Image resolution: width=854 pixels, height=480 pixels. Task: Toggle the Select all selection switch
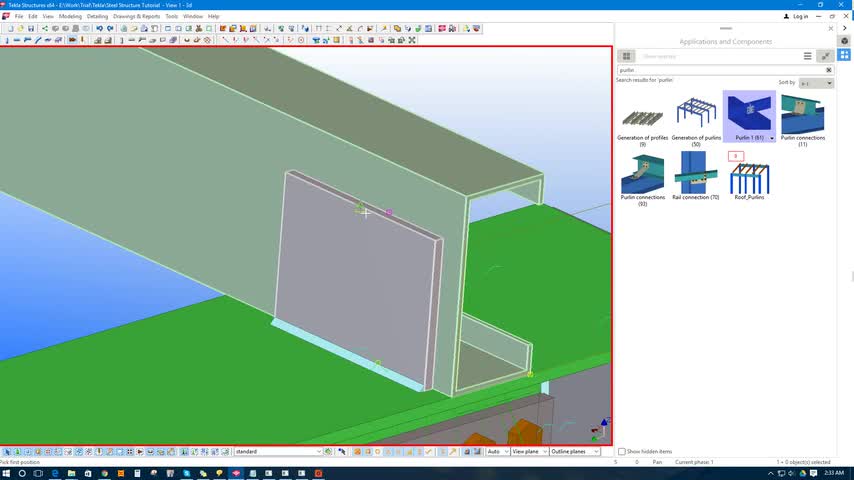pos(7,451)
